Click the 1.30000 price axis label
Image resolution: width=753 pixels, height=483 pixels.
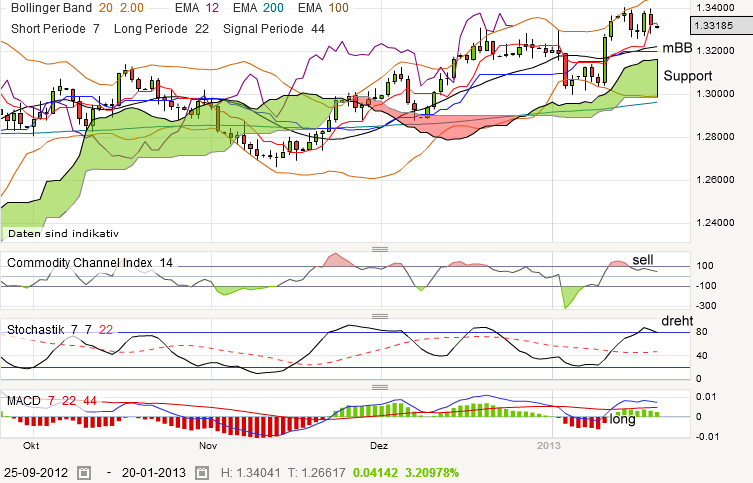tap(716, 94)
